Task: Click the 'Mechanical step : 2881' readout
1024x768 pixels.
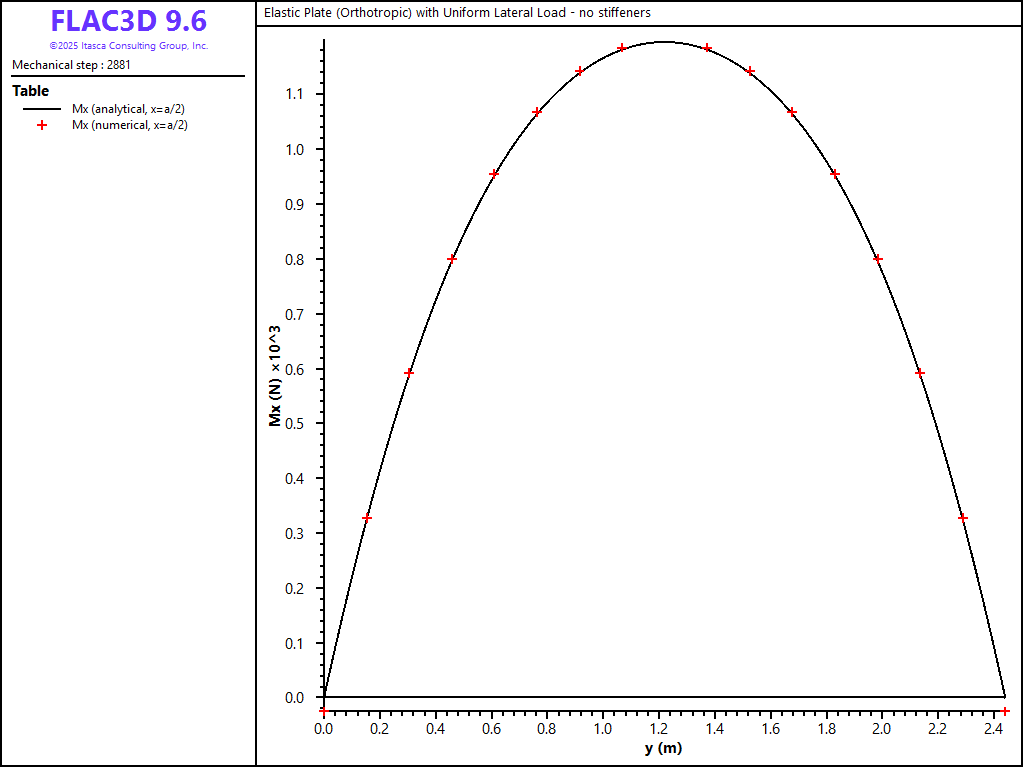Action: pyautogui.click(x=71, y=65)
